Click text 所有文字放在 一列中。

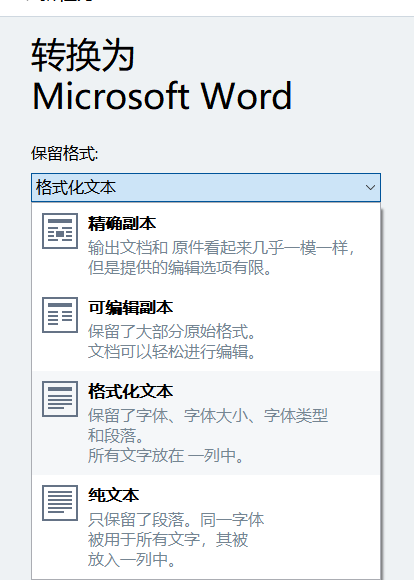click(166, 455)
